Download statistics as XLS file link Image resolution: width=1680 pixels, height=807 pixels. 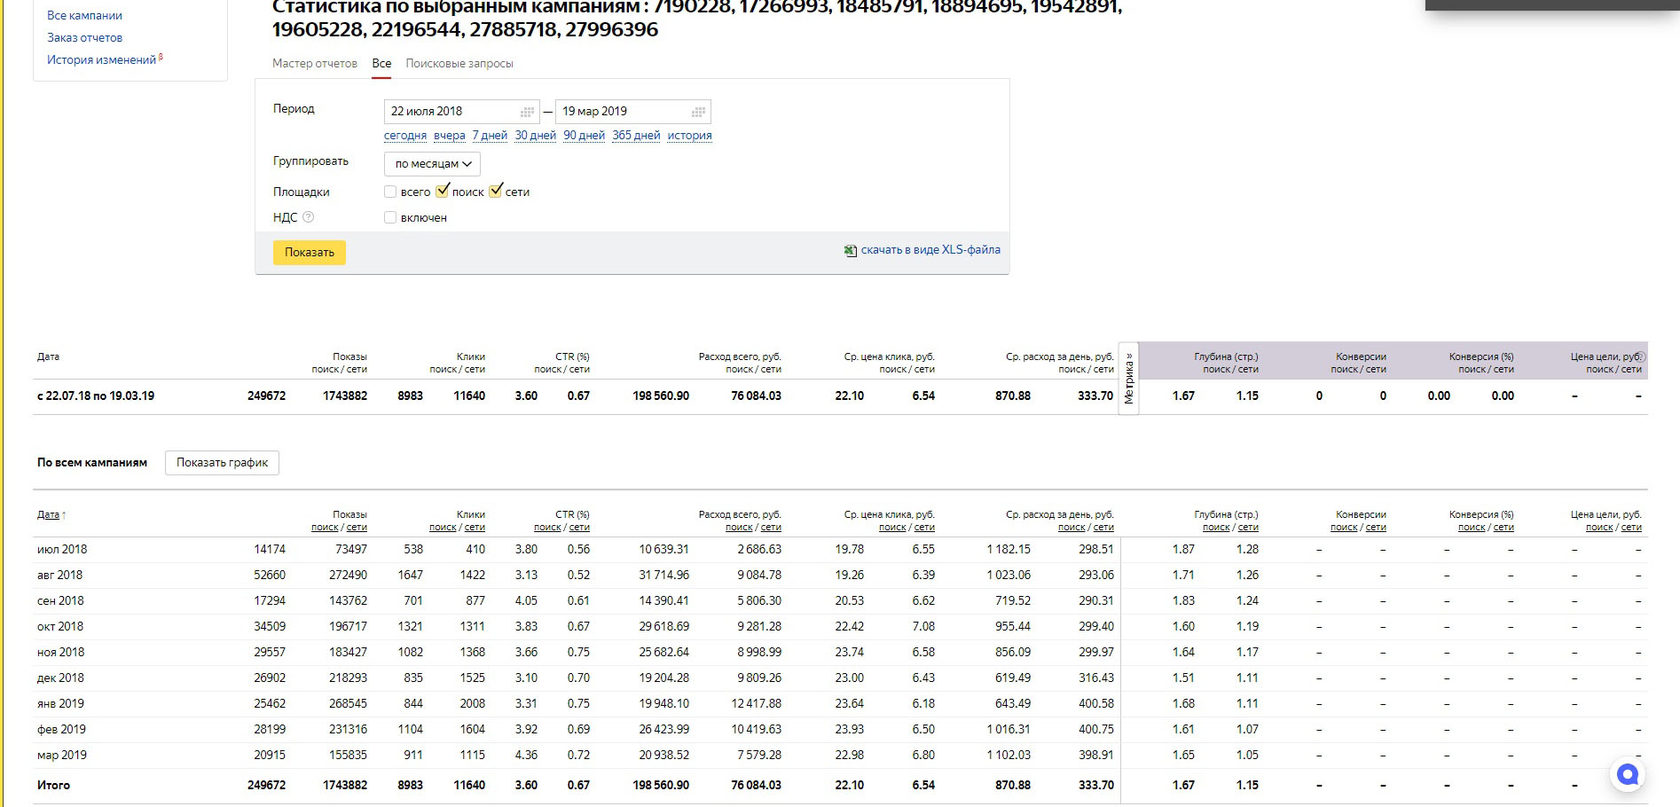point(930,250)
